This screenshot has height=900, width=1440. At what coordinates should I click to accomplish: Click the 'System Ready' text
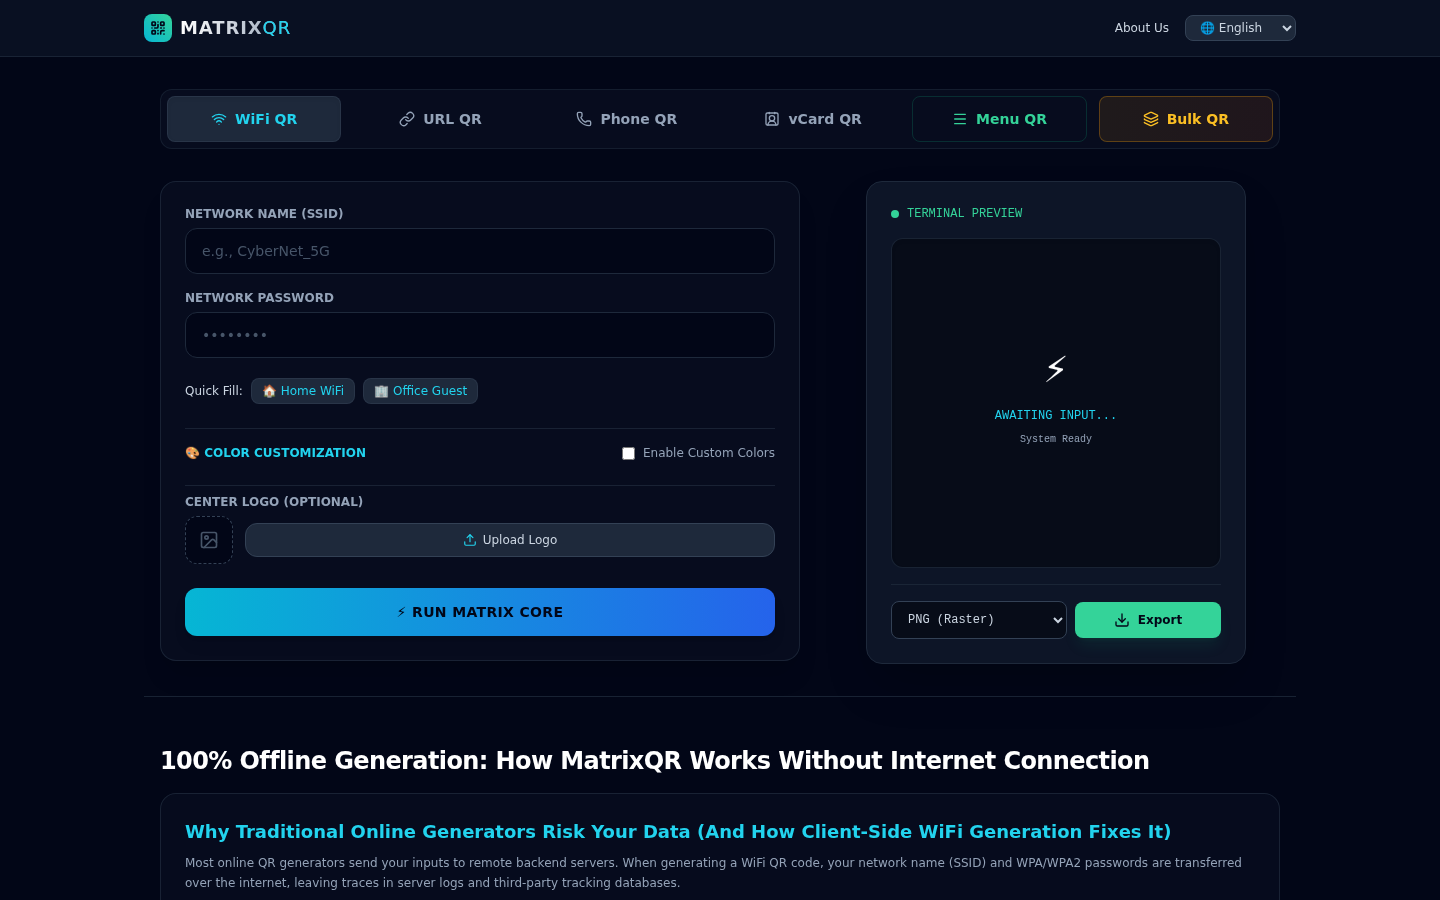click(x=1056, y=439)
